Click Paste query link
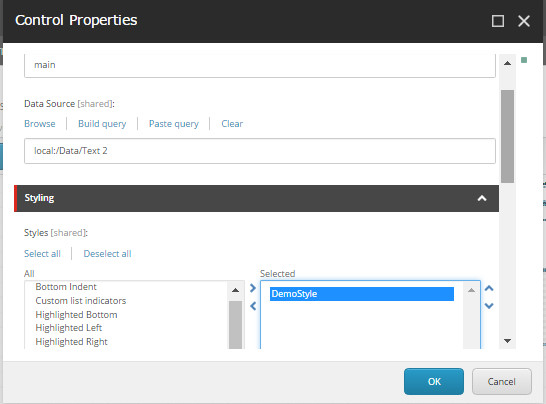 [x=174, y=124]
